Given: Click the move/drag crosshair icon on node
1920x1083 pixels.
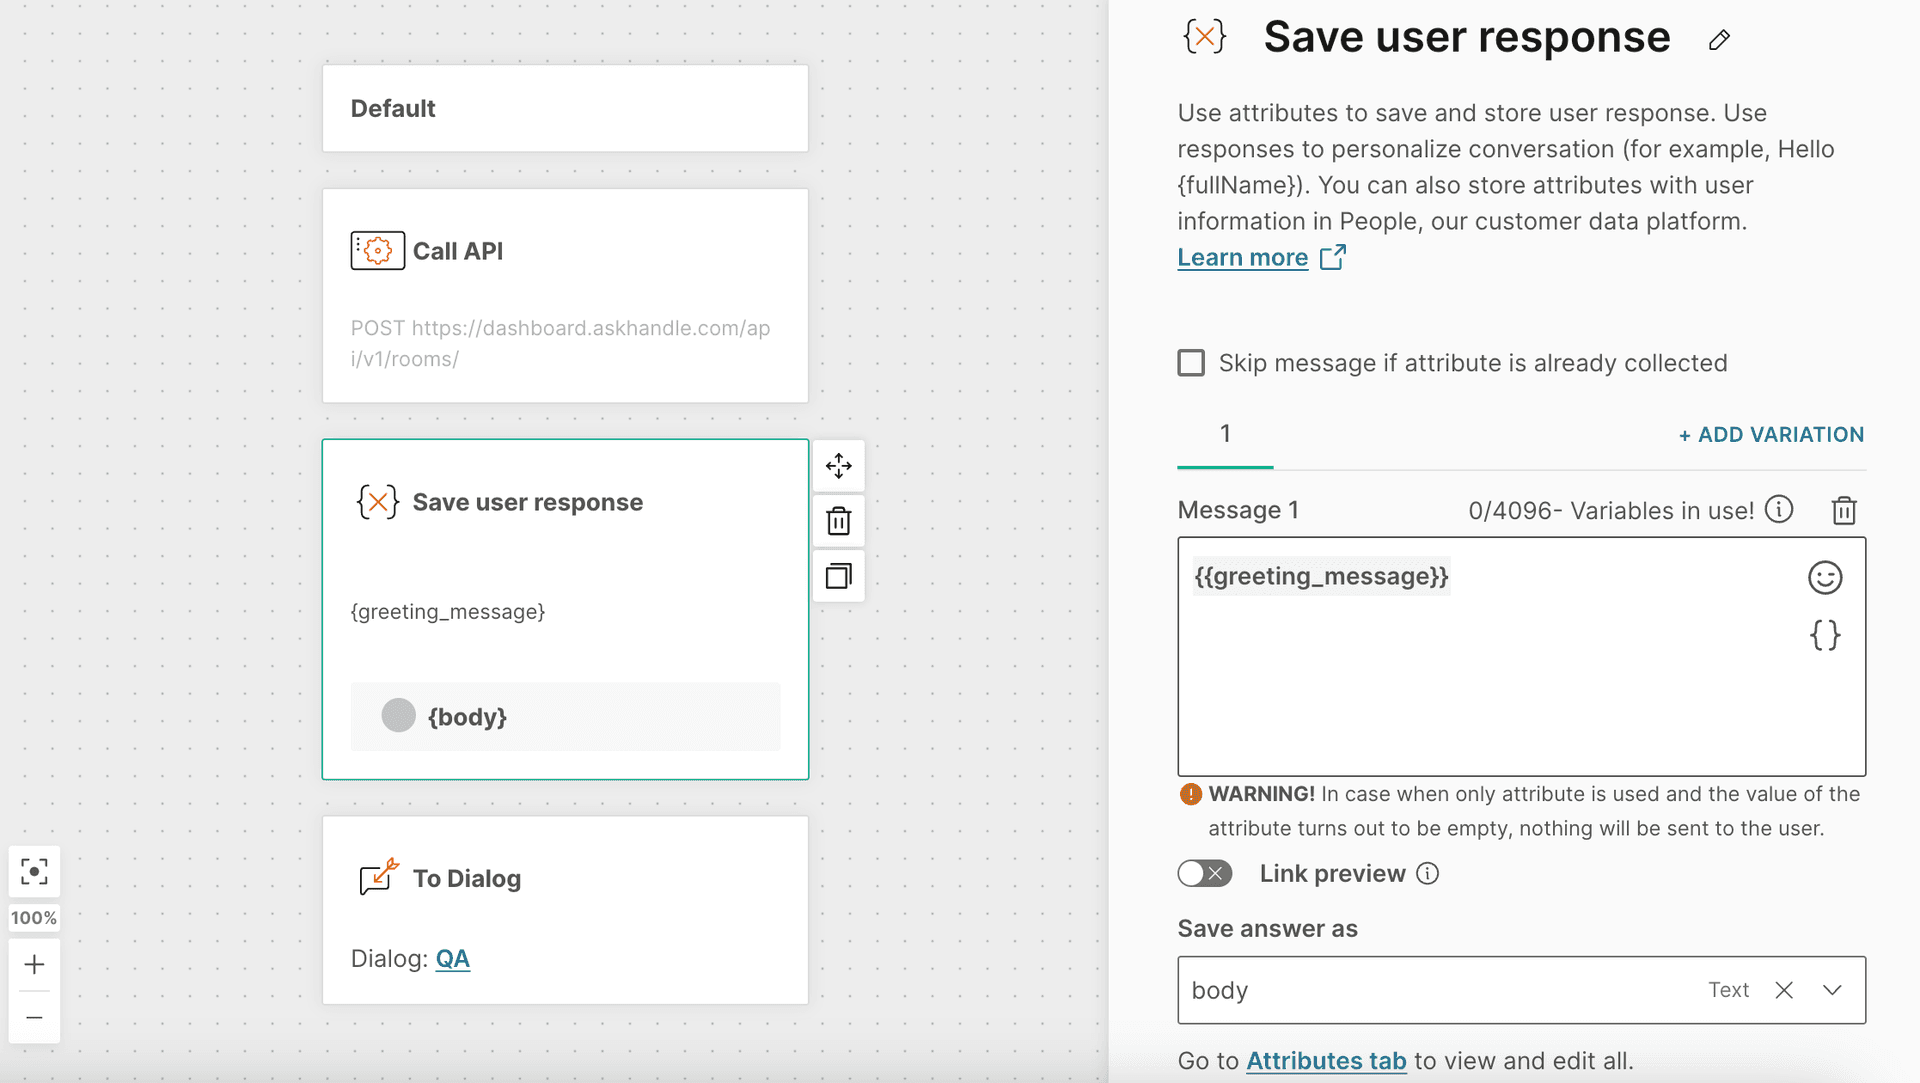Looking at the screenshot, I should click(x=840, y=466).
